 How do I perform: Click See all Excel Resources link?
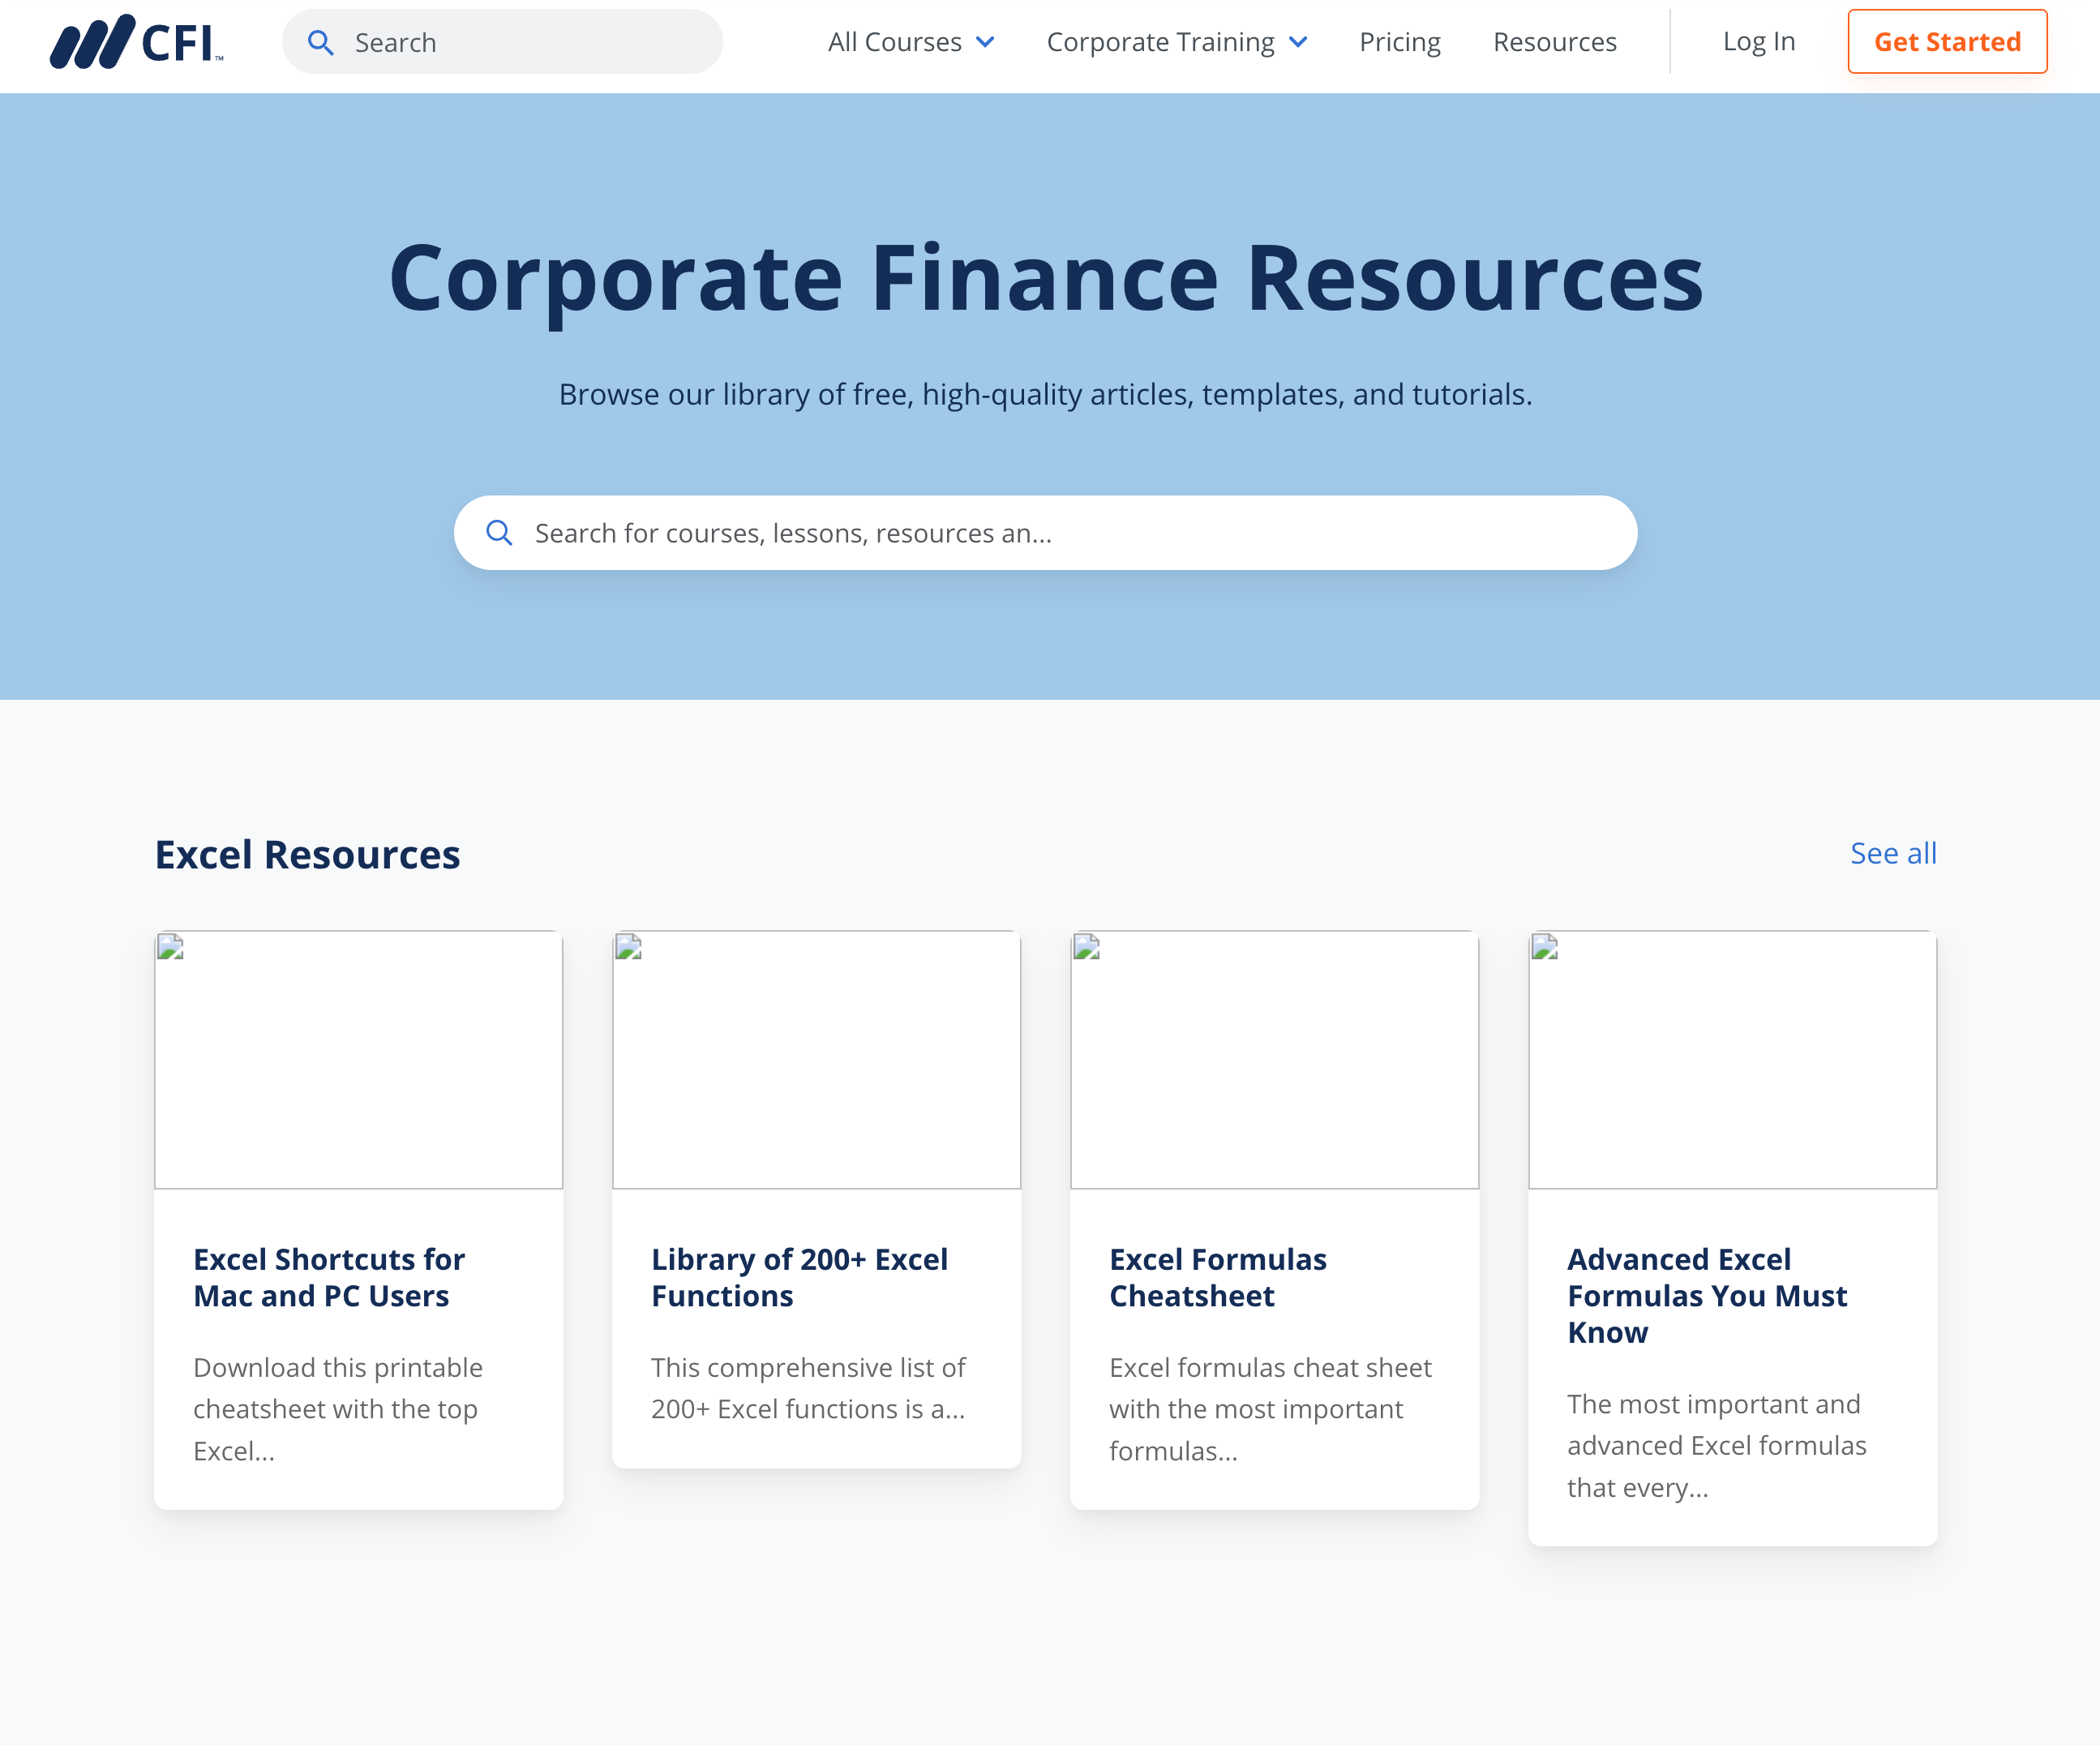pyautogui.click(x=1892, y=853)
